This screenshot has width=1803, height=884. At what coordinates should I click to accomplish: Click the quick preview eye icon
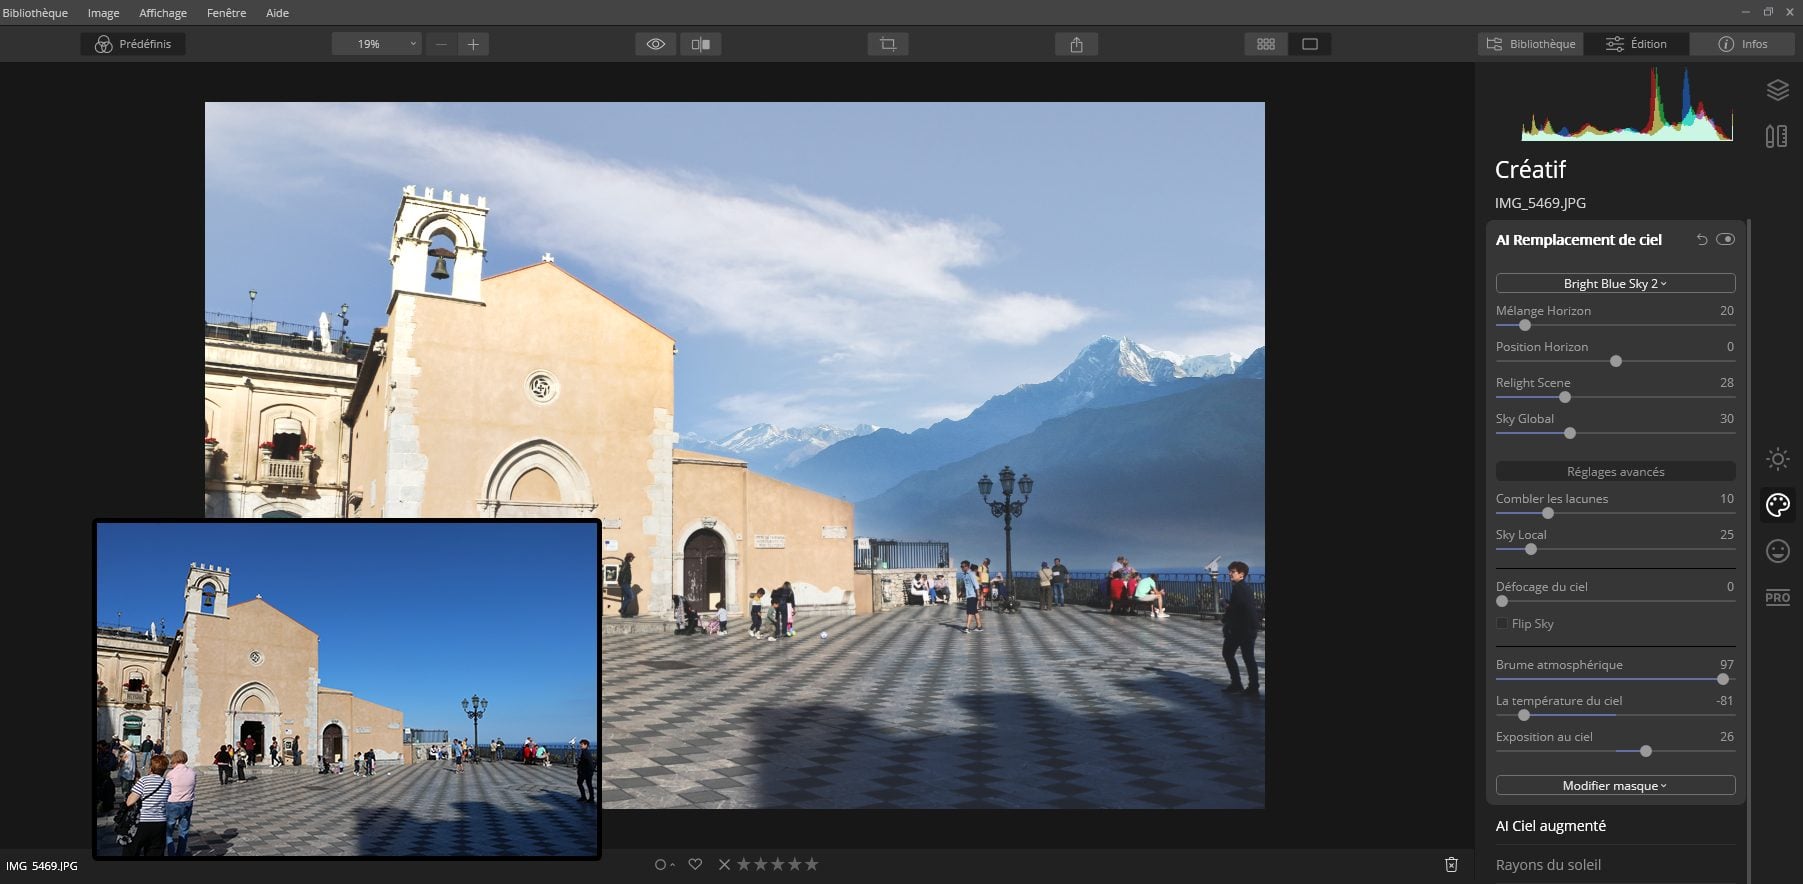coord(656,44)
